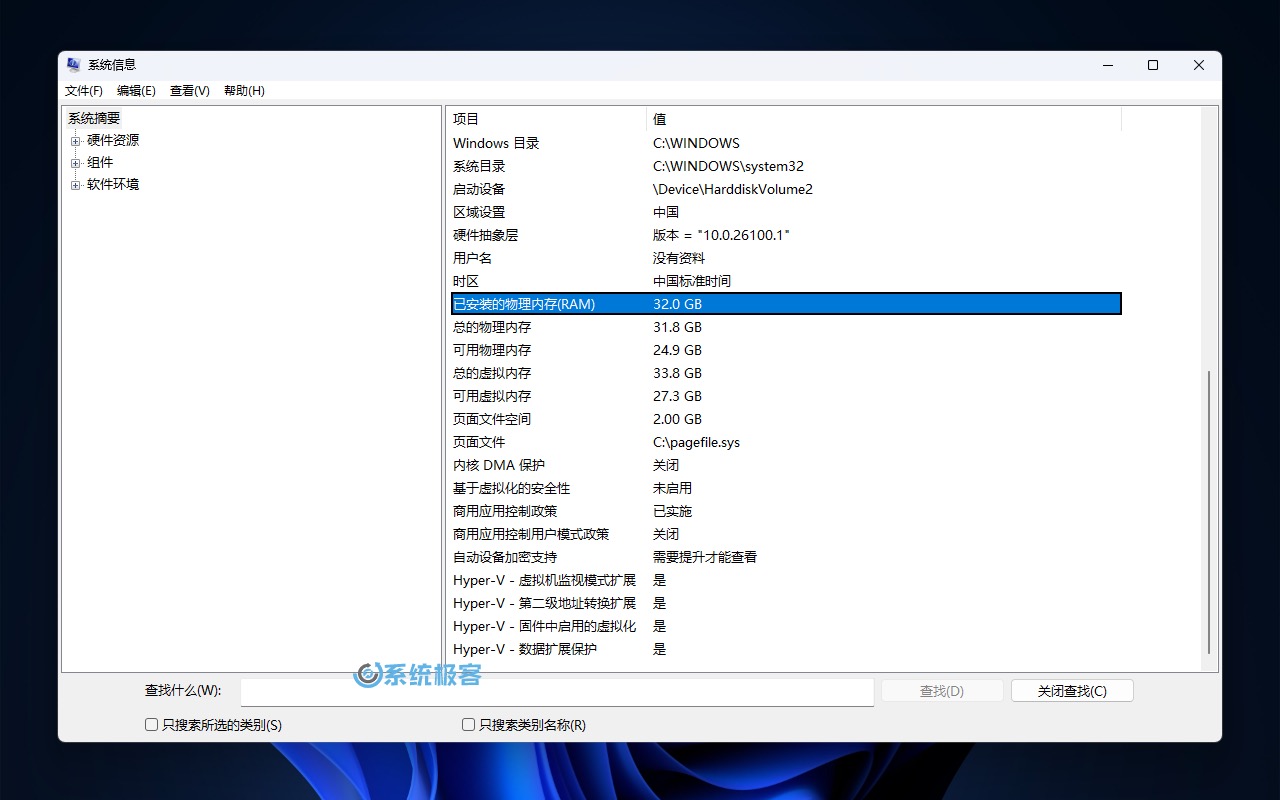Maximize the 系统信息 window
The height and width of the screenshot is (800, 1280).
(1153, 65)
